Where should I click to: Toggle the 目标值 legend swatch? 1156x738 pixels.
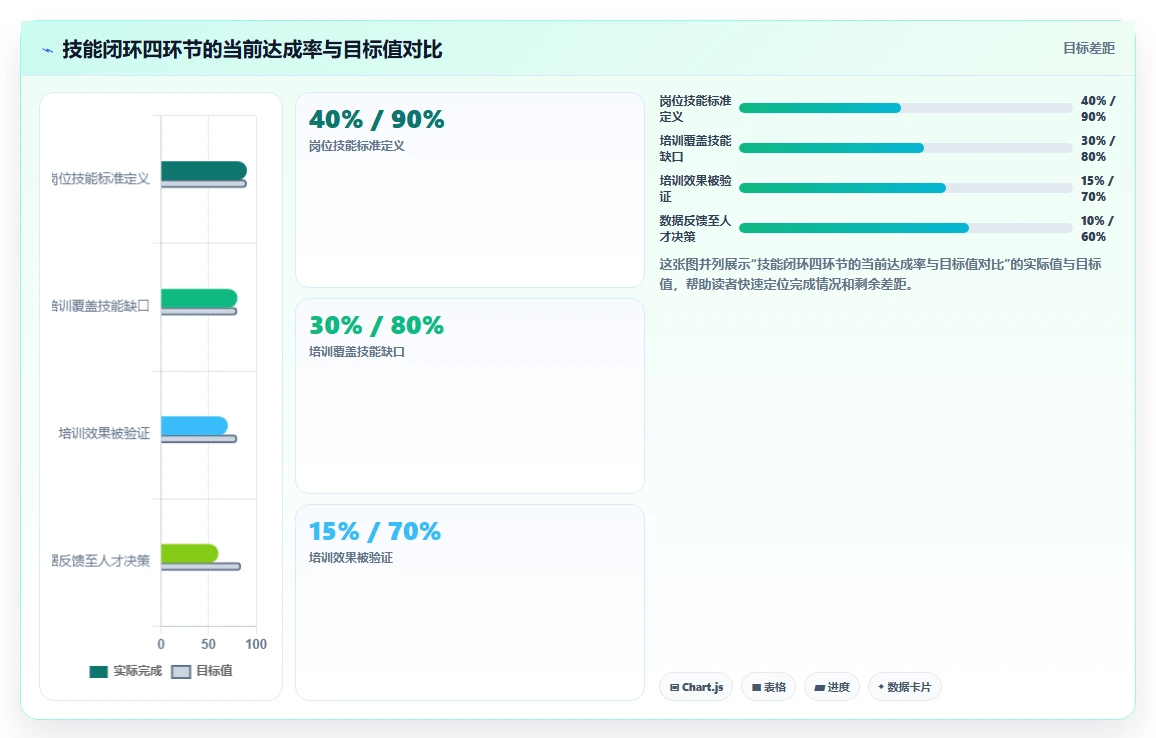(181, 672)
